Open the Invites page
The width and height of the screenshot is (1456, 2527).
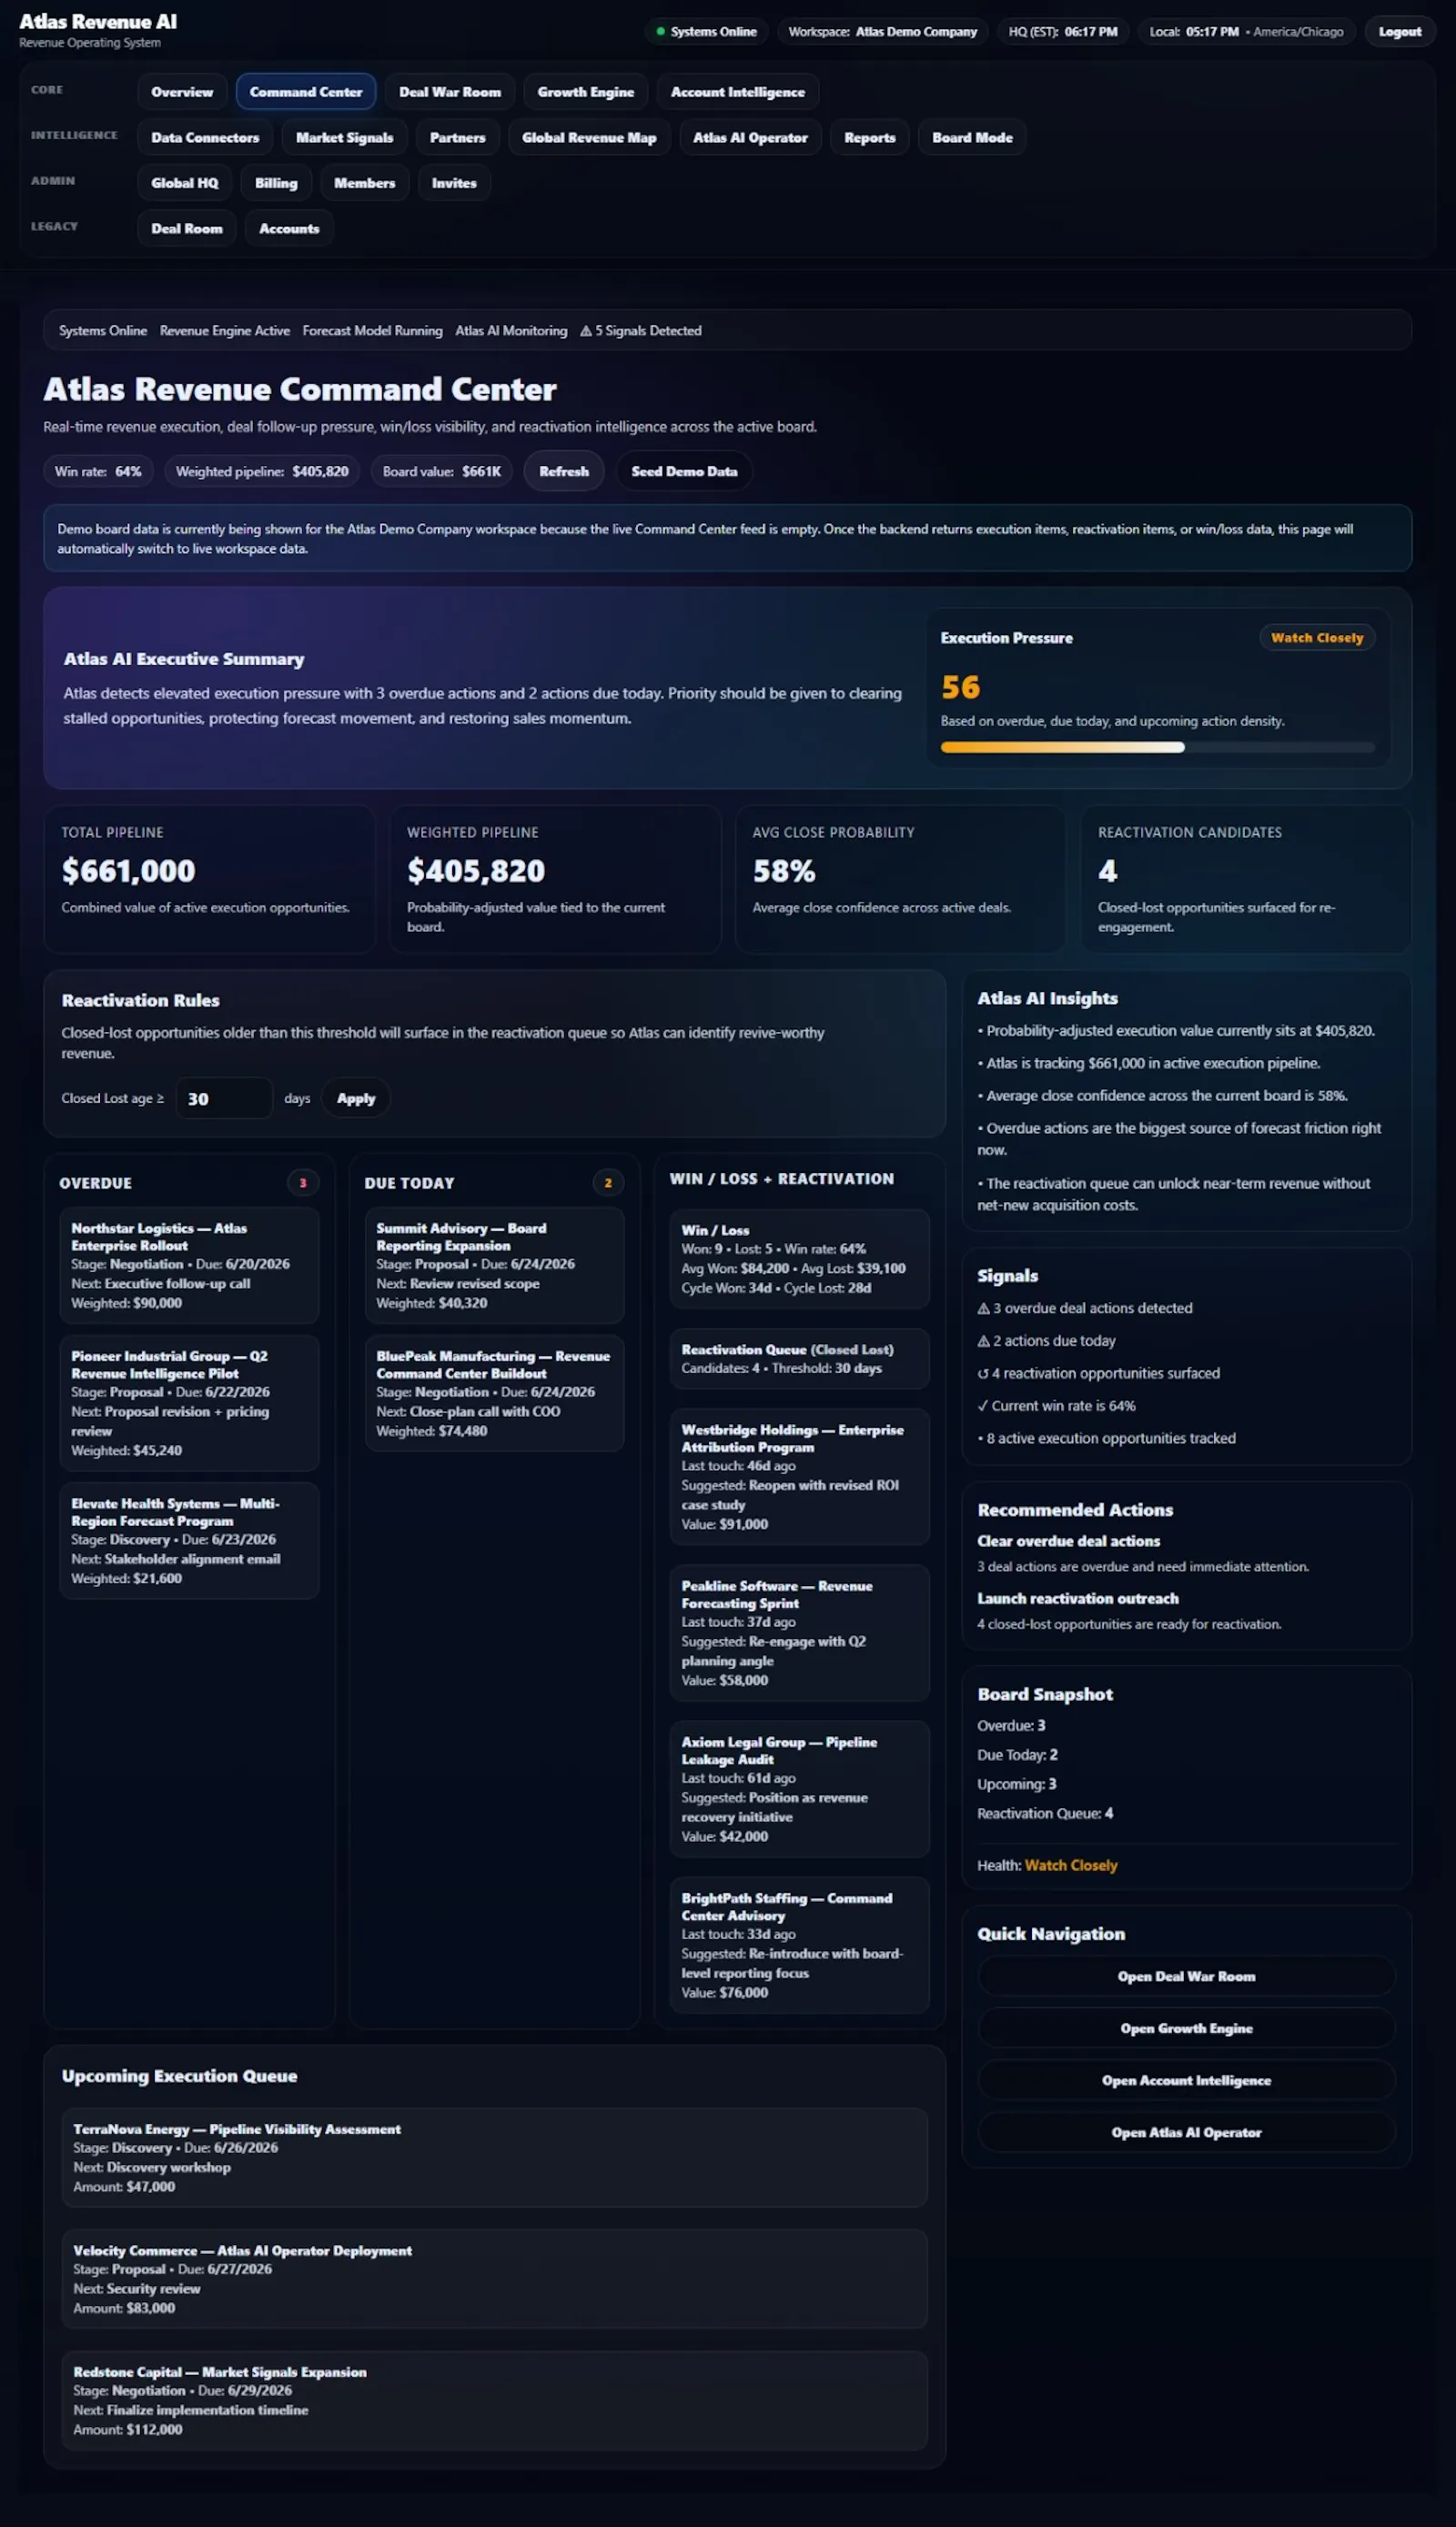point(454,183)
